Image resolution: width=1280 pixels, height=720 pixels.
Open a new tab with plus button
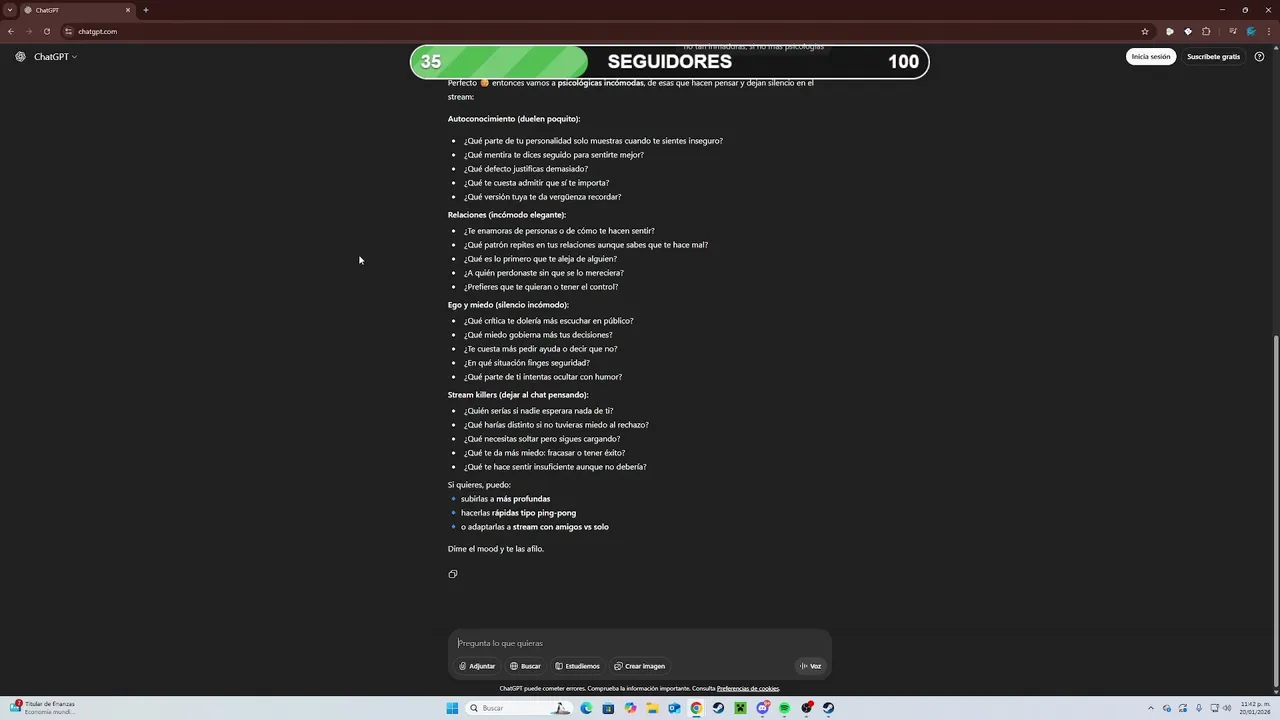146,10
